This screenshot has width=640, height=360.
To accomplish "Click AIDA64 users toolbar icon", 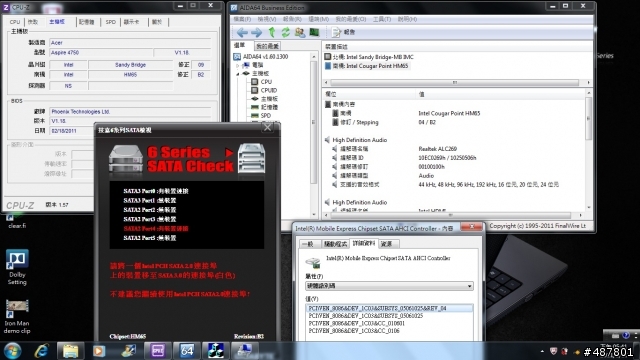I will point(300,32).
